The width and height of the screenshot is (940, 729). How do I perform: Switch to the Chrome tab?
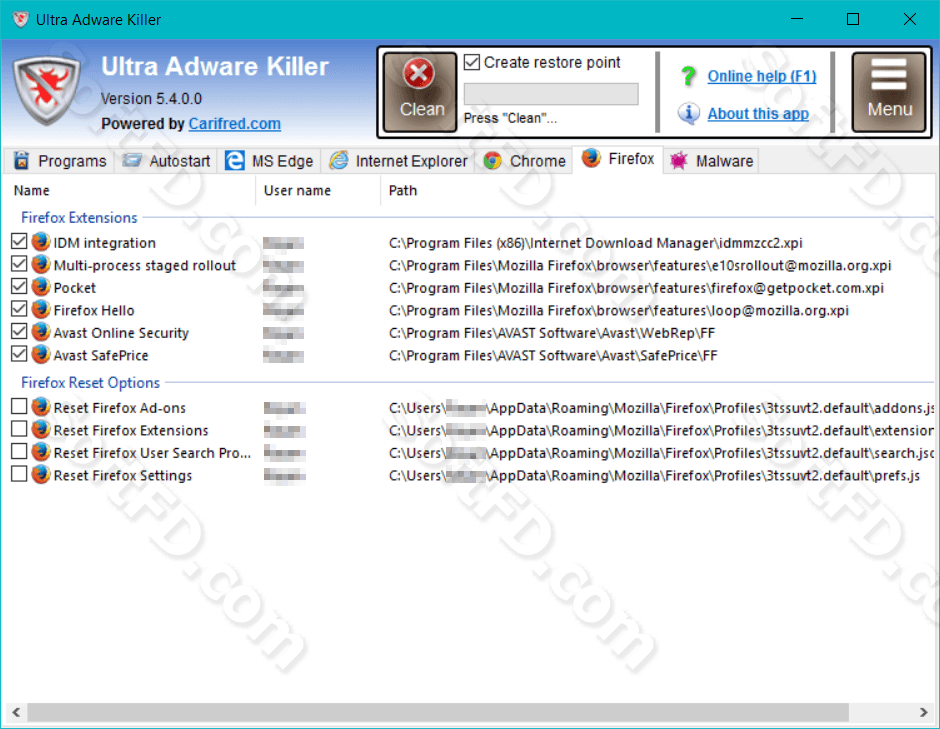524,161
